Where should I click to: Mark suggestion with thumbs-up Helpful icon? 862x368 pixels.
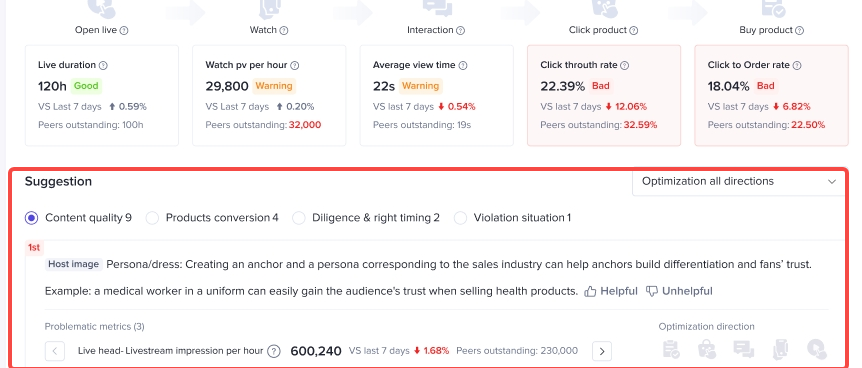point(590,291)
